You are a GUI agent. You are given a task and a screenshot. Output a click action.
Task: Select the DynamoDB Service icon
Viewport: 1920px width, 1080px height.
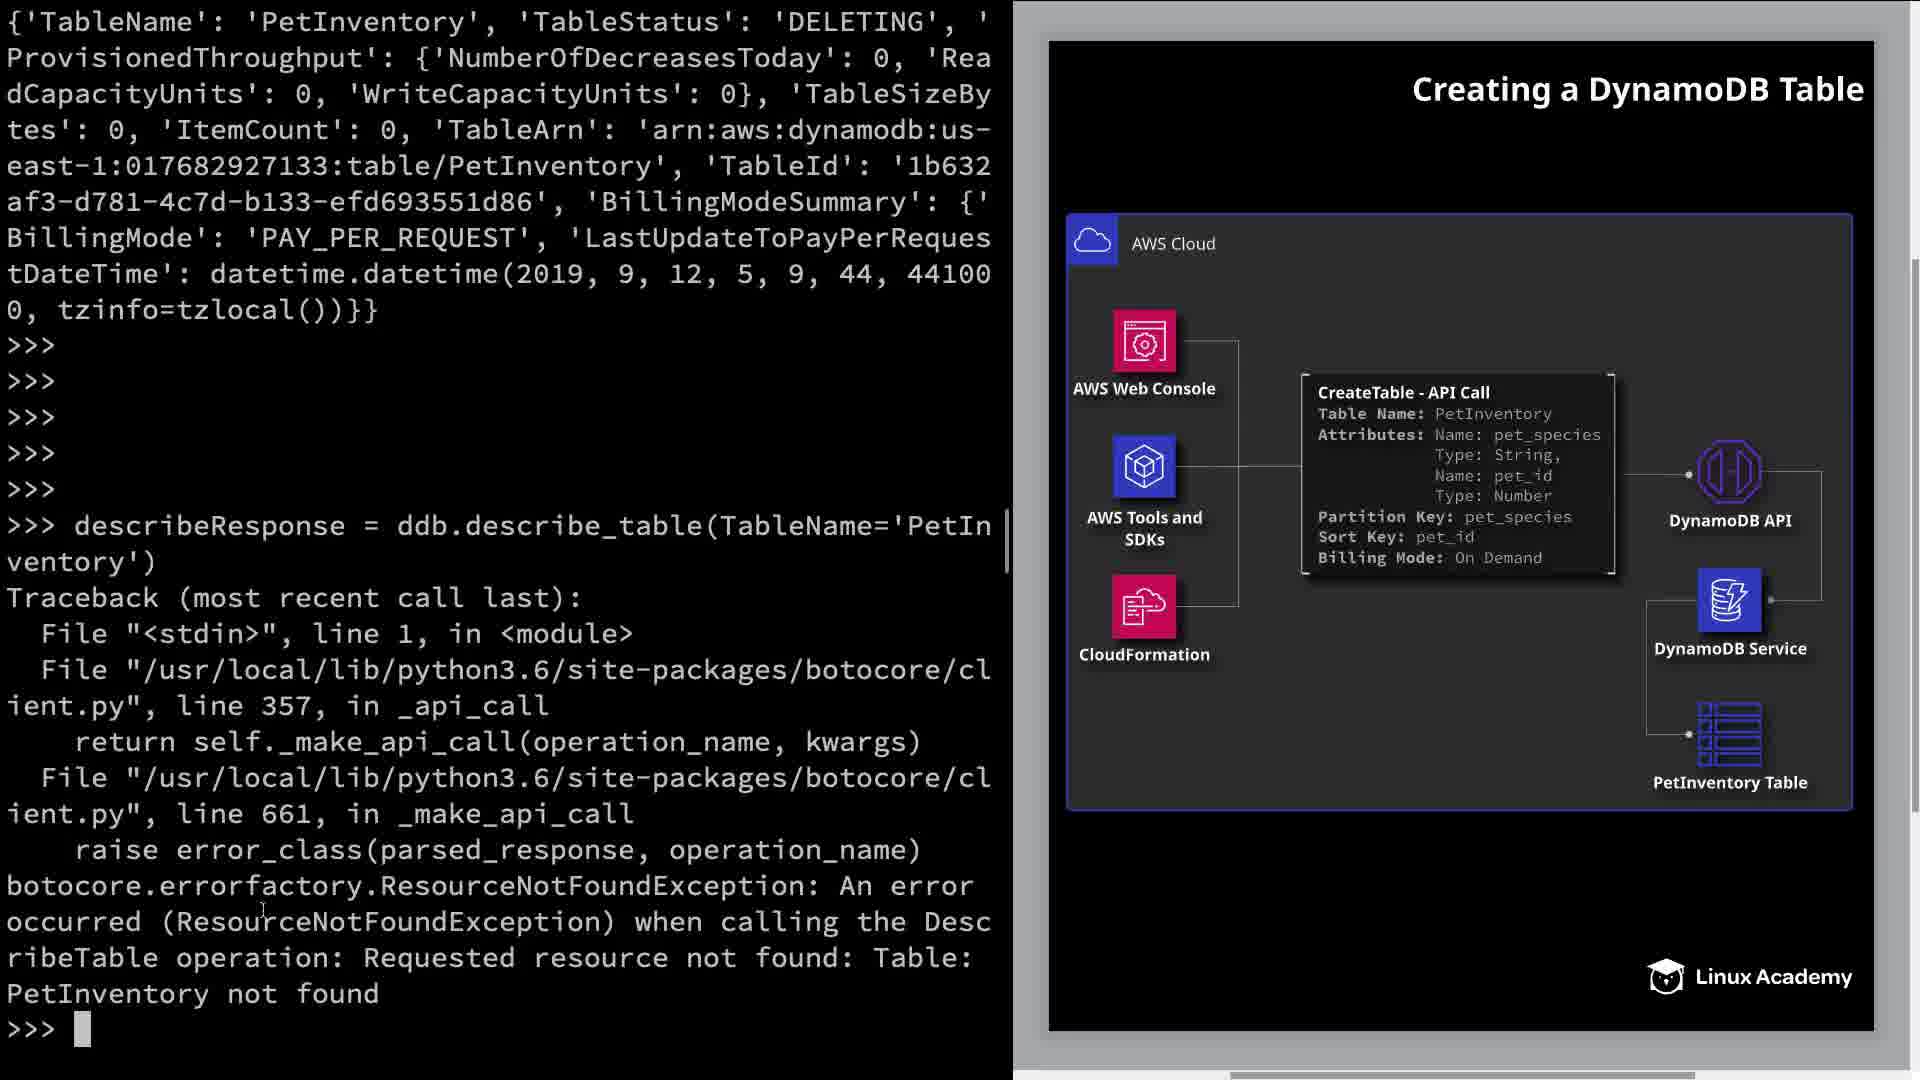click(1729, 600)
